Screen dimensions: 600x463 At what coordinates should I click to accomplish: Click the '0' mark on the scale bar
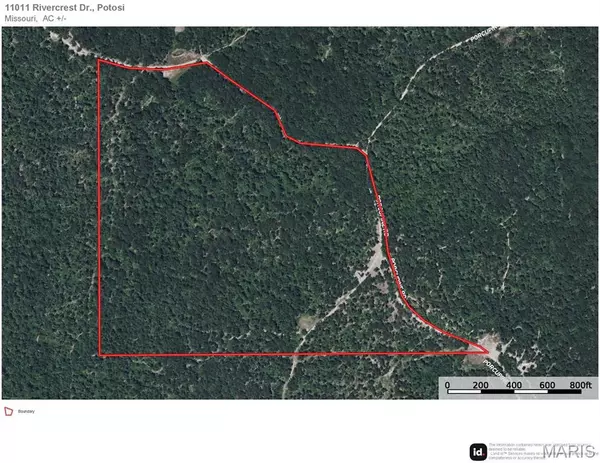(448, 385)
